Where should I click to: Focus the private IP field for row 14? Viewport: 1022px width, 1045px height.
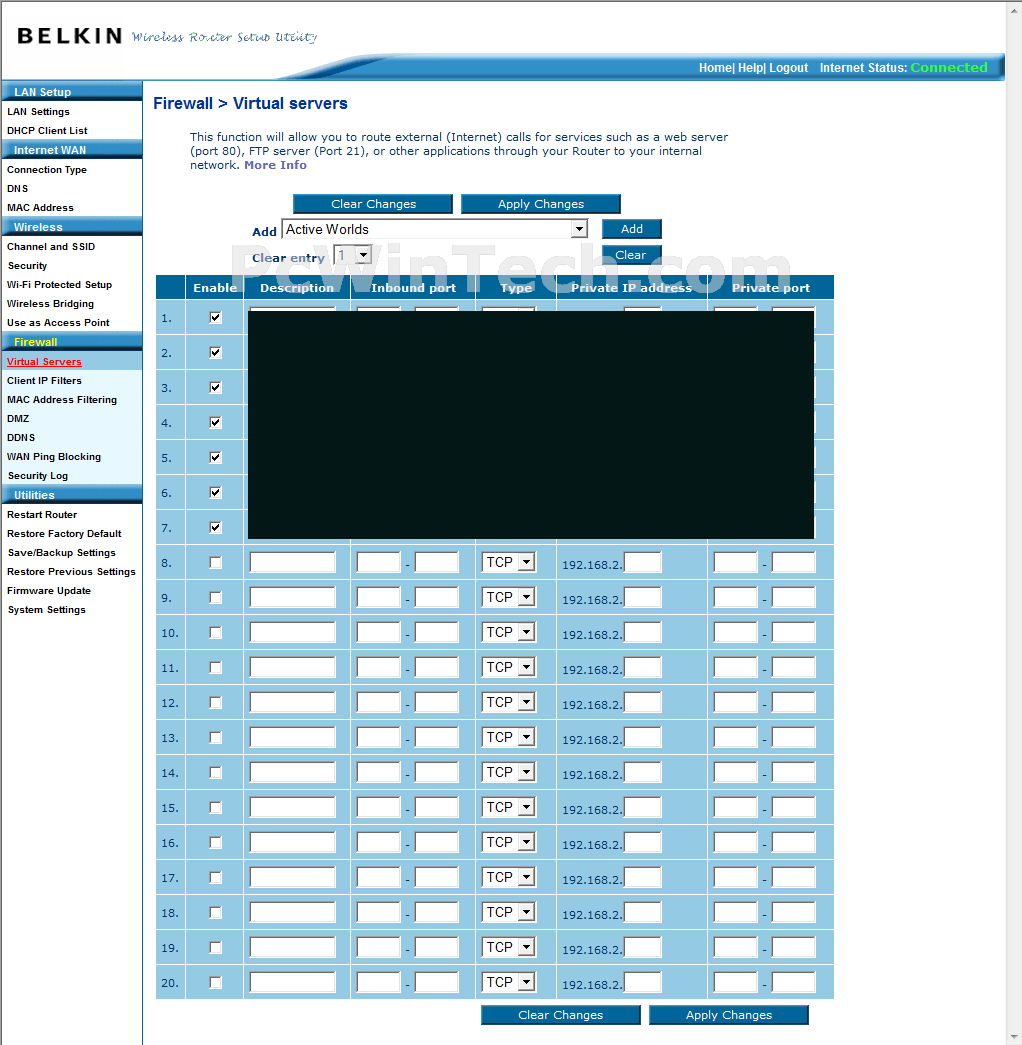pyautogui.click(x=643, y=772)
